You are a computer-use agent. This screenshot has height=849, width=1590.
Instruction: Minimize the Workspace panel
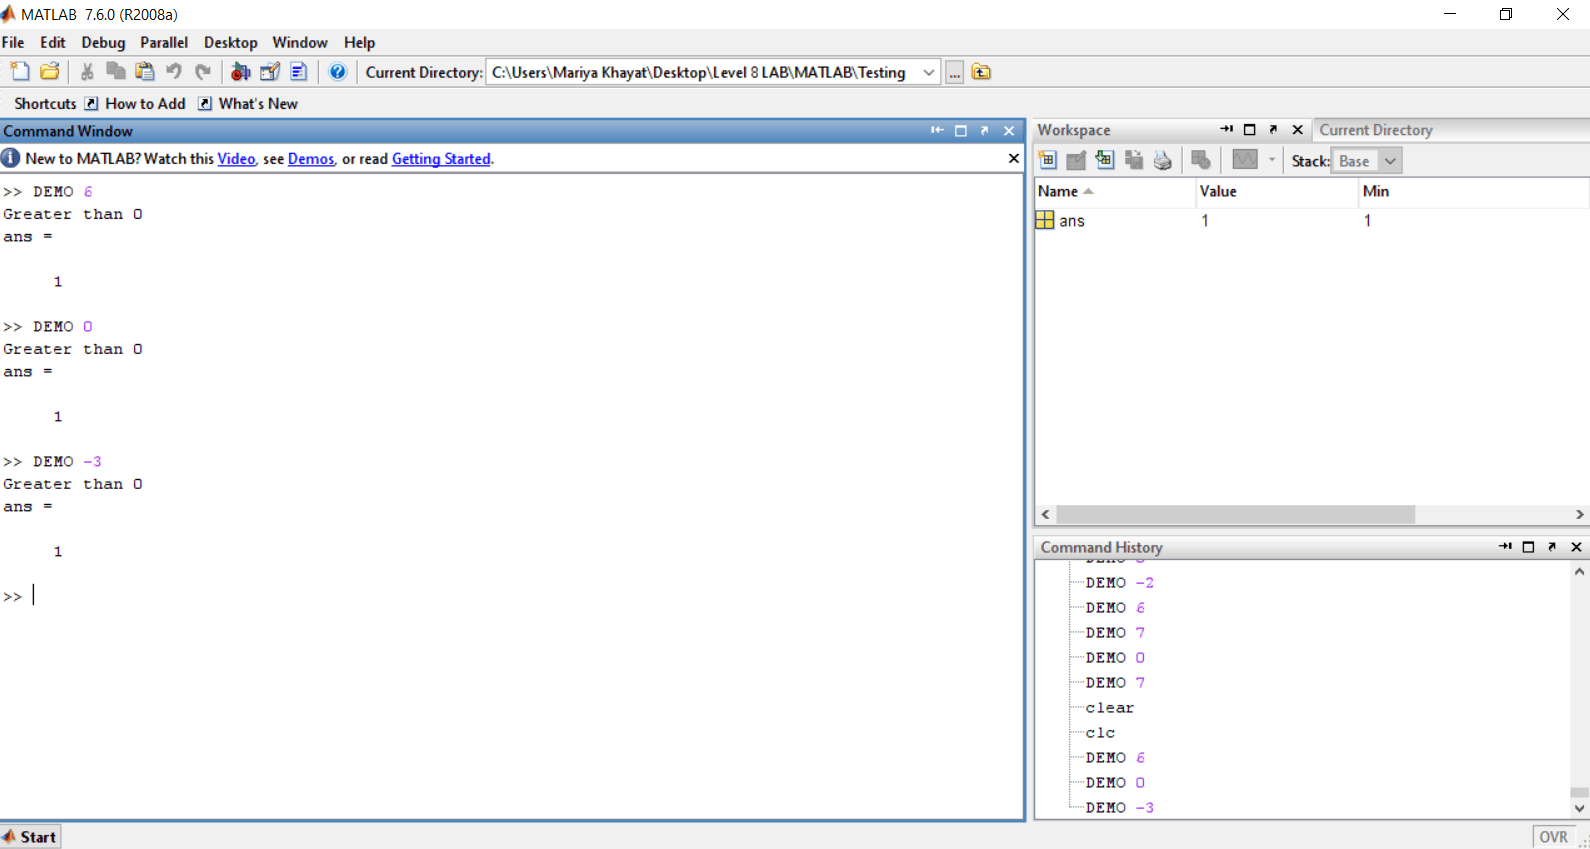(x=1226, y=129)
